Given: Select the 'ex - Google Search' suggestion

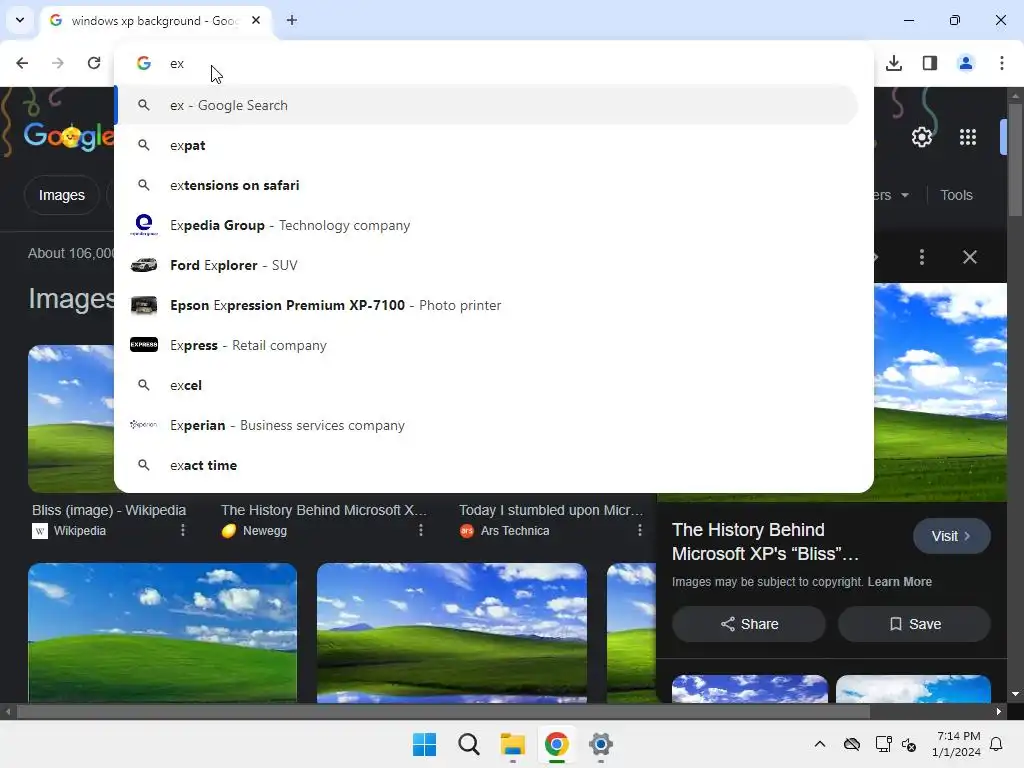Looking at the screenshot, I should [487, 105].
